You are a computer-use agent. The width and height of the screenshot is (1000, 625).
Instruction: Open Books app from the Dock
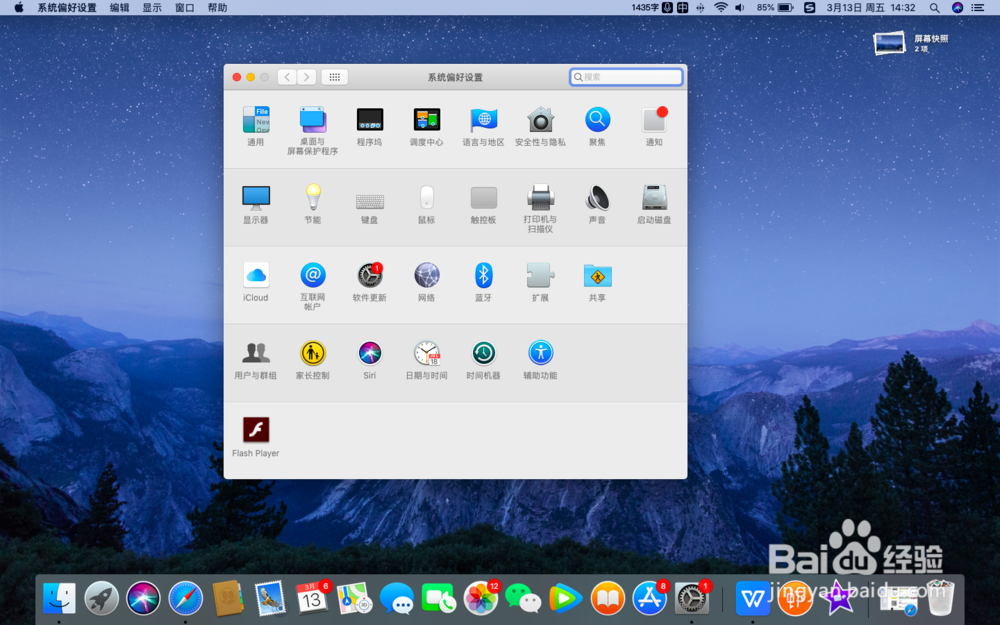tap(607, 598)
